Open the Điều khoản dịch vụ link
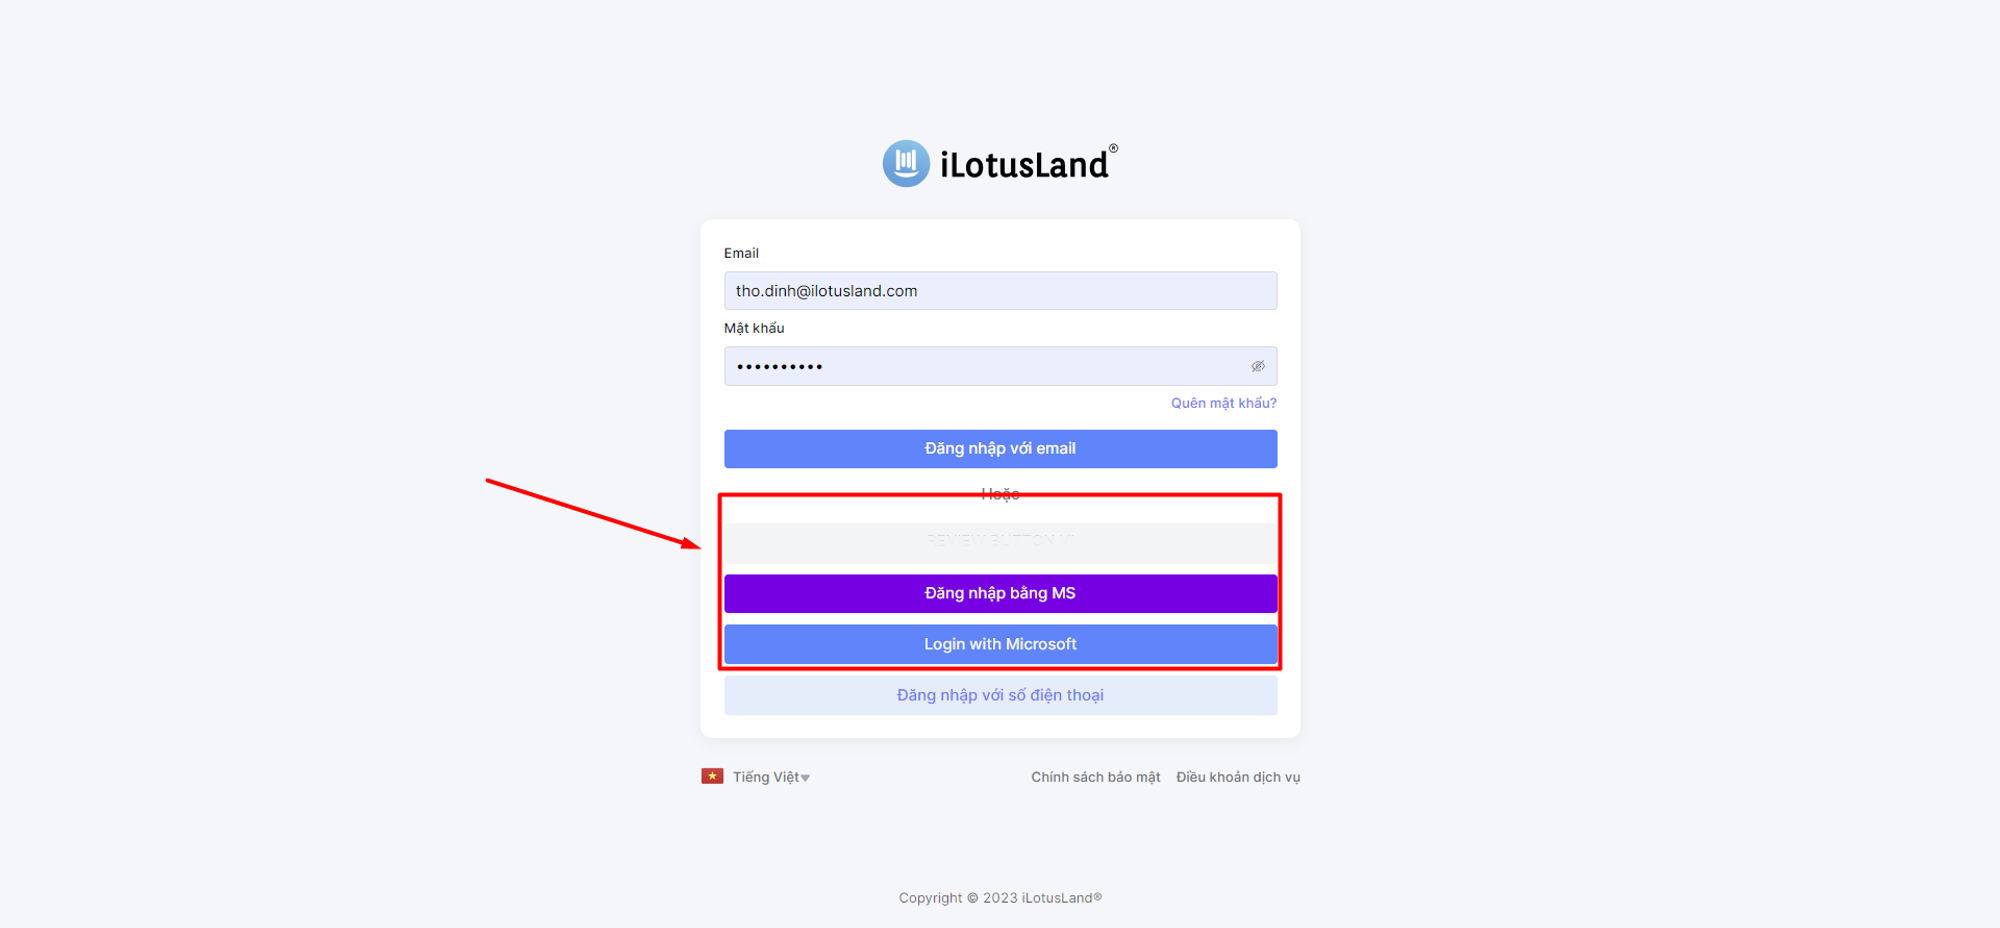The width and height of the screenshot is (2000, 928). pyautogui.click(x=1238, y=777)
